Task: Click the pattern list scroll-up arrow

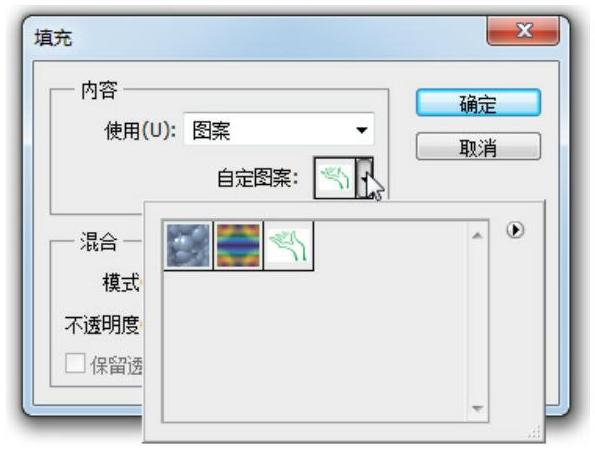Action: [x=477, y=236]
